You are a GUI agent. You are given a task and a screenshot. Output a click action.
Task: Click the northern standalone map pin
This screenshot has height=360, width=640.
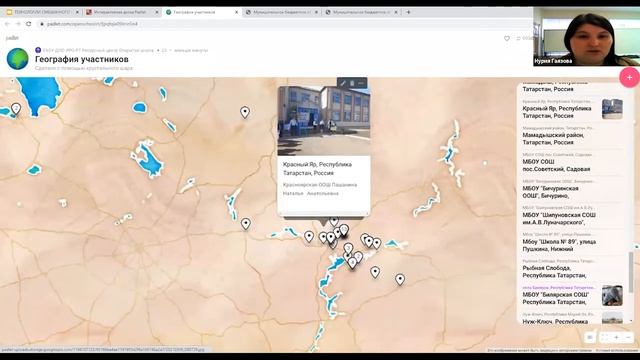[x=244, y=112]
